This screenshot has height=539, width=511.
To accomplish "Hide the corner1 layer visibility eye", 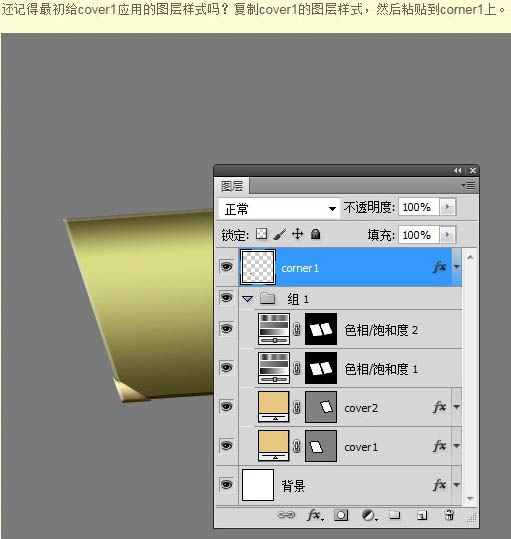I will [226, 266].
